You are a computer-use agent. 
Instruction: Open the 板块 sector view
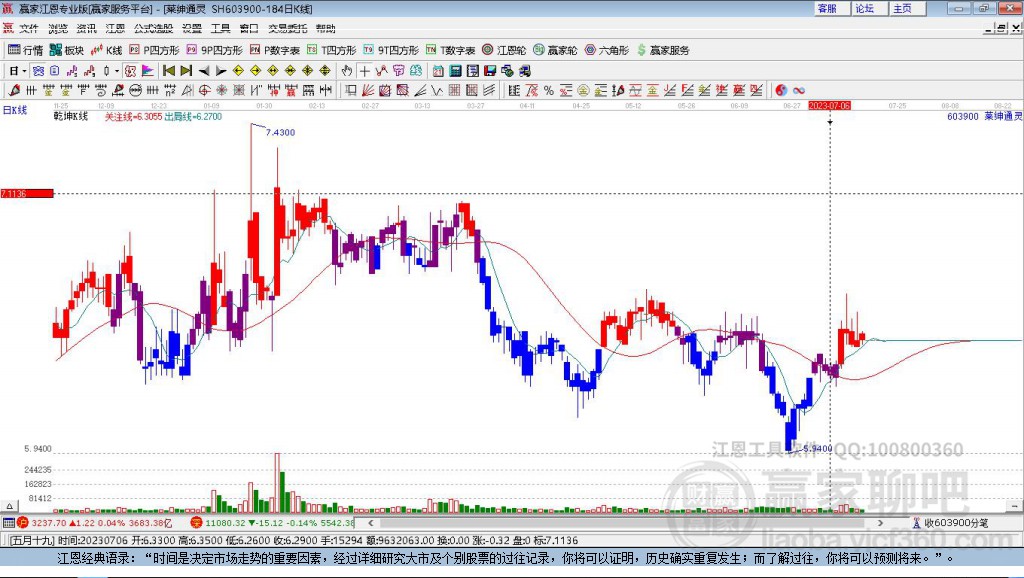tap(67, 50)
